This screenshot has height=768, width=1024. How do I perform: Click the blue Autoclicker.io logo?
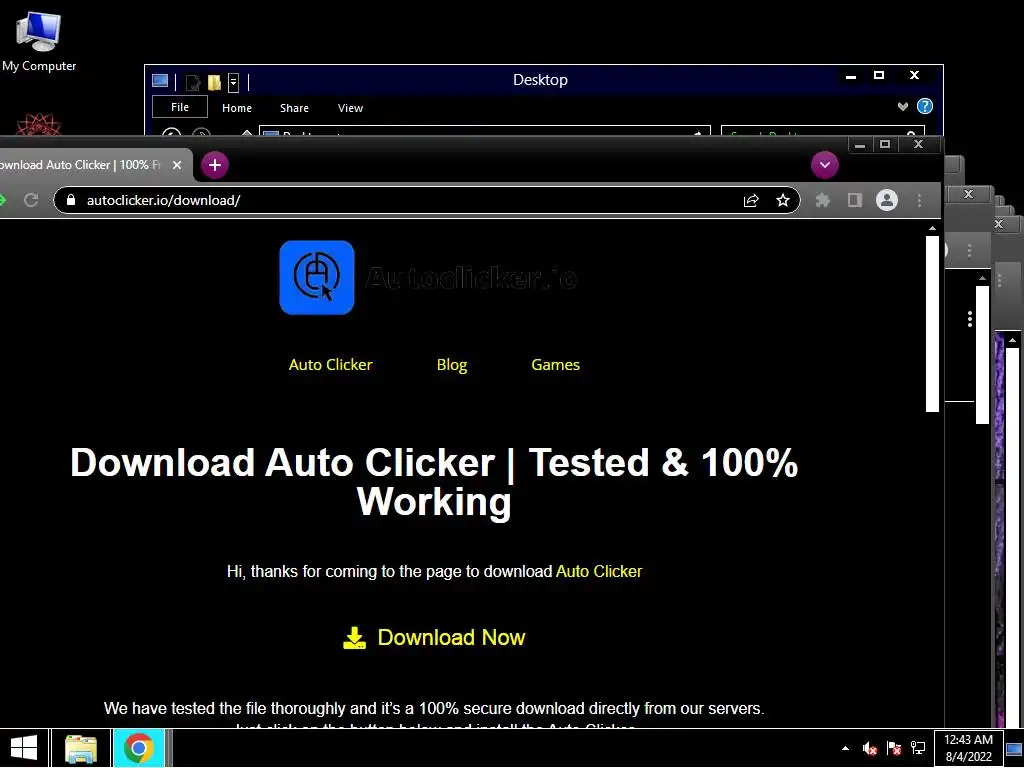pyautogui.click(x=317, y=278)
